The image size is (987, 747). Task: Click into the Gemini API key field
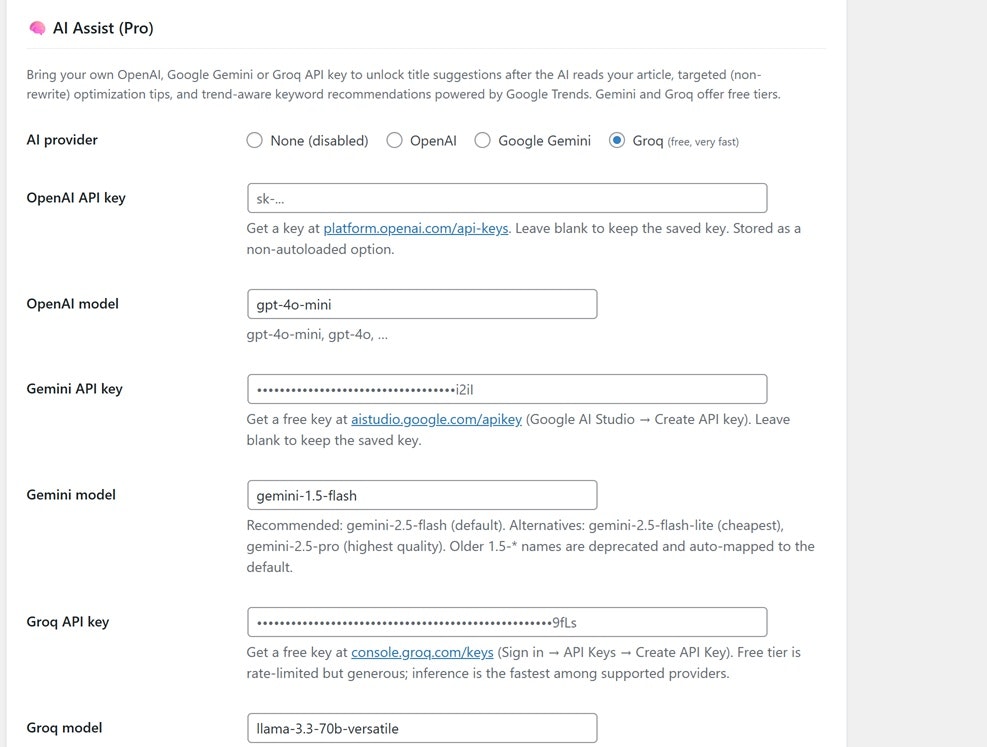point(507,389)
